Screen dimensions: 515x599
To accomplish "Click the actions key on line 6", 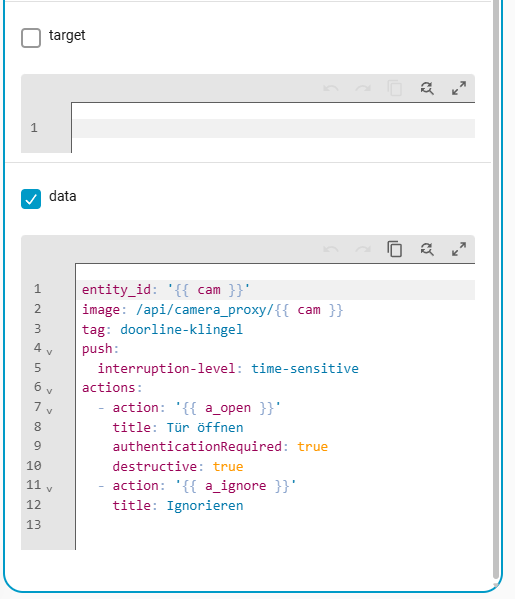I will click(109, 388).
